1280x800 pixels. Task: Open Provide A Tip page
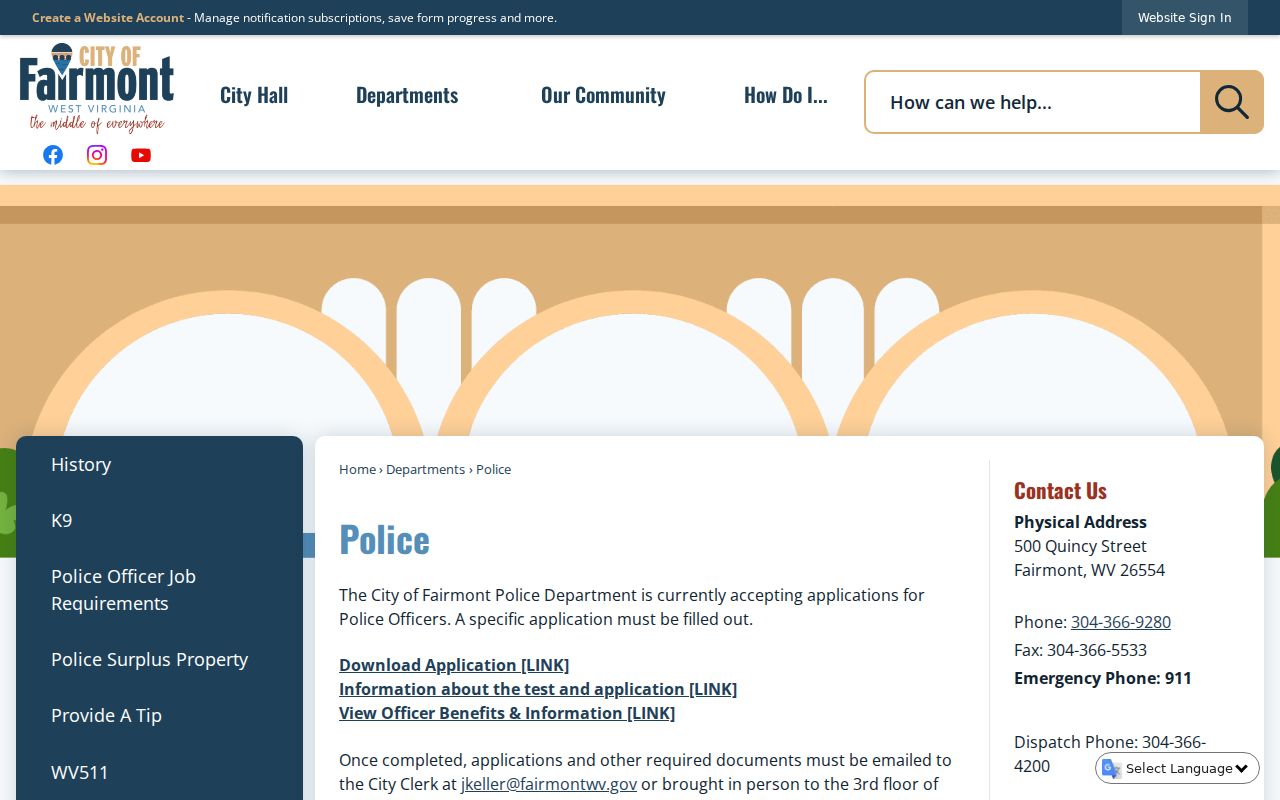[106, 715]
